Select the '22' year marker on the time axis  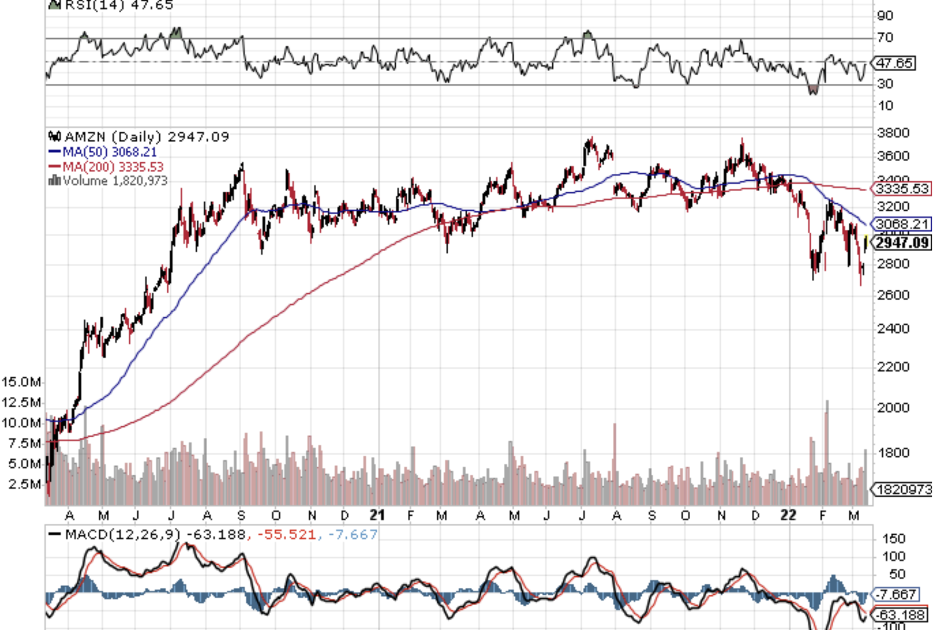(786, 514)
